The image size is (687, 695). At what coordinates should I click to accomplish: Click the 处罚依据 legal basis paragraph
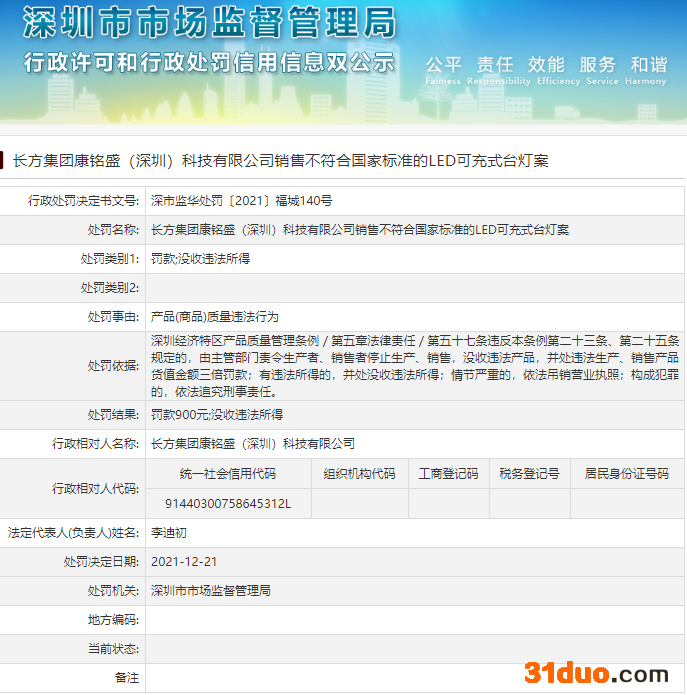point(414,366)
